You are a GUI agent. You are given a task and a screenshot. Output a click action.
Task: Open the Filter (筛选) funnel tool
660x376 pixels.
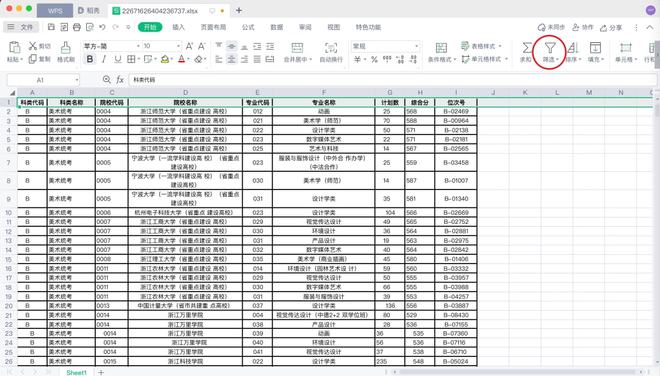coord(550,48)
